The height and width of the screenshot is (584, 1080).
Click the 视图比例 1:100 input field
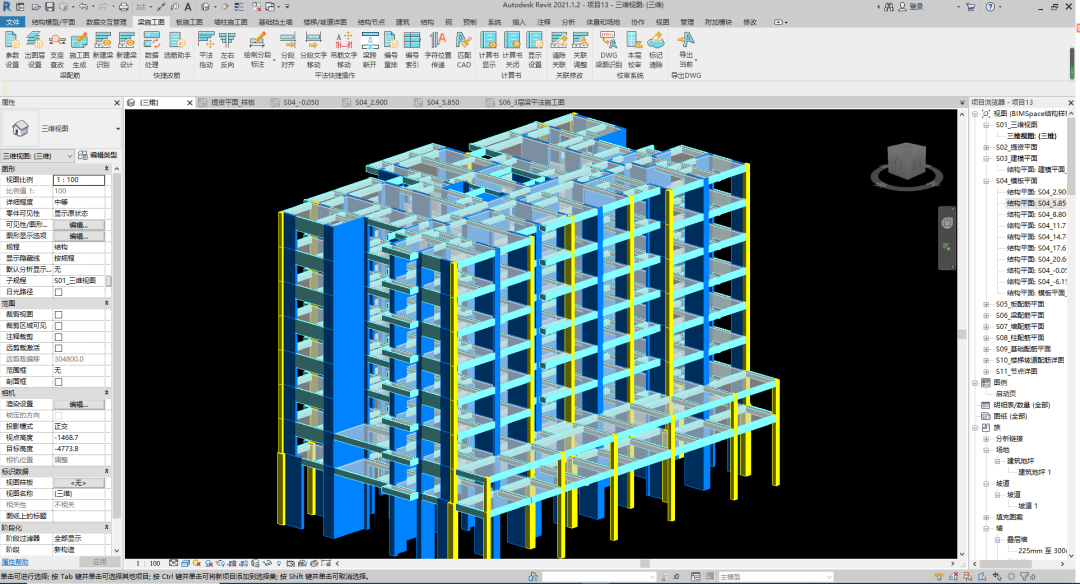click(x=78, y=179)
